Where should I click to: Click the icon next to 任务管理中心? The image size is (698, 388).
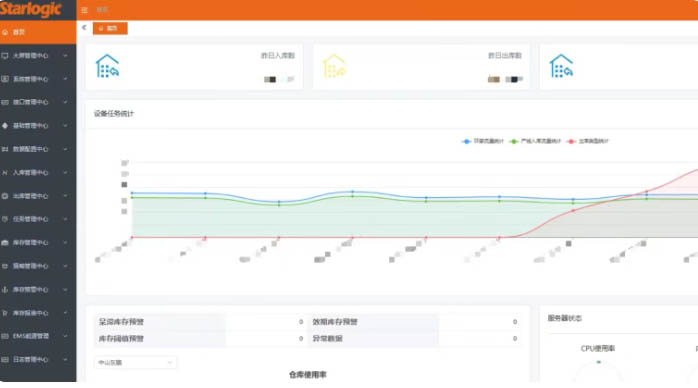pyautogui.click(x=5, y=219)
